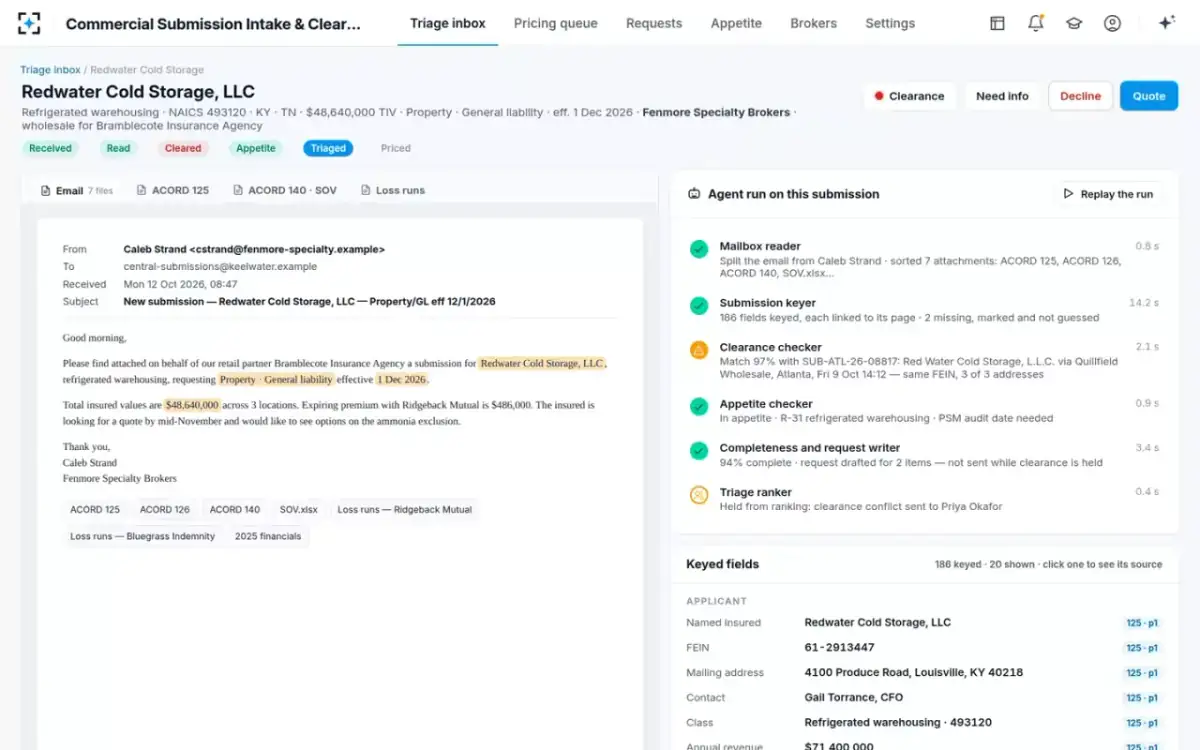Click the Clearance button

click(x=909, y=96)
